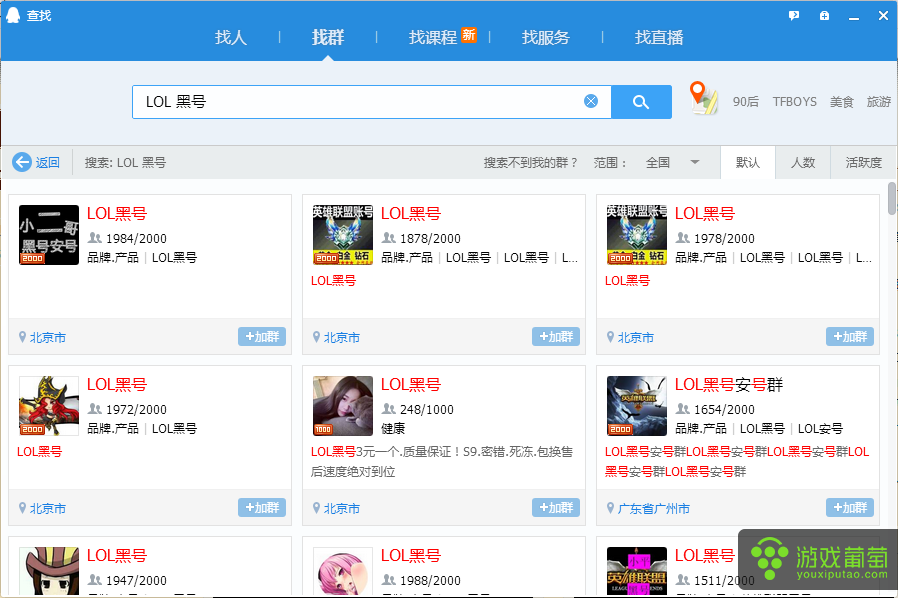Open the 小二哥黑号安号 group avatar

click(49, 235)
